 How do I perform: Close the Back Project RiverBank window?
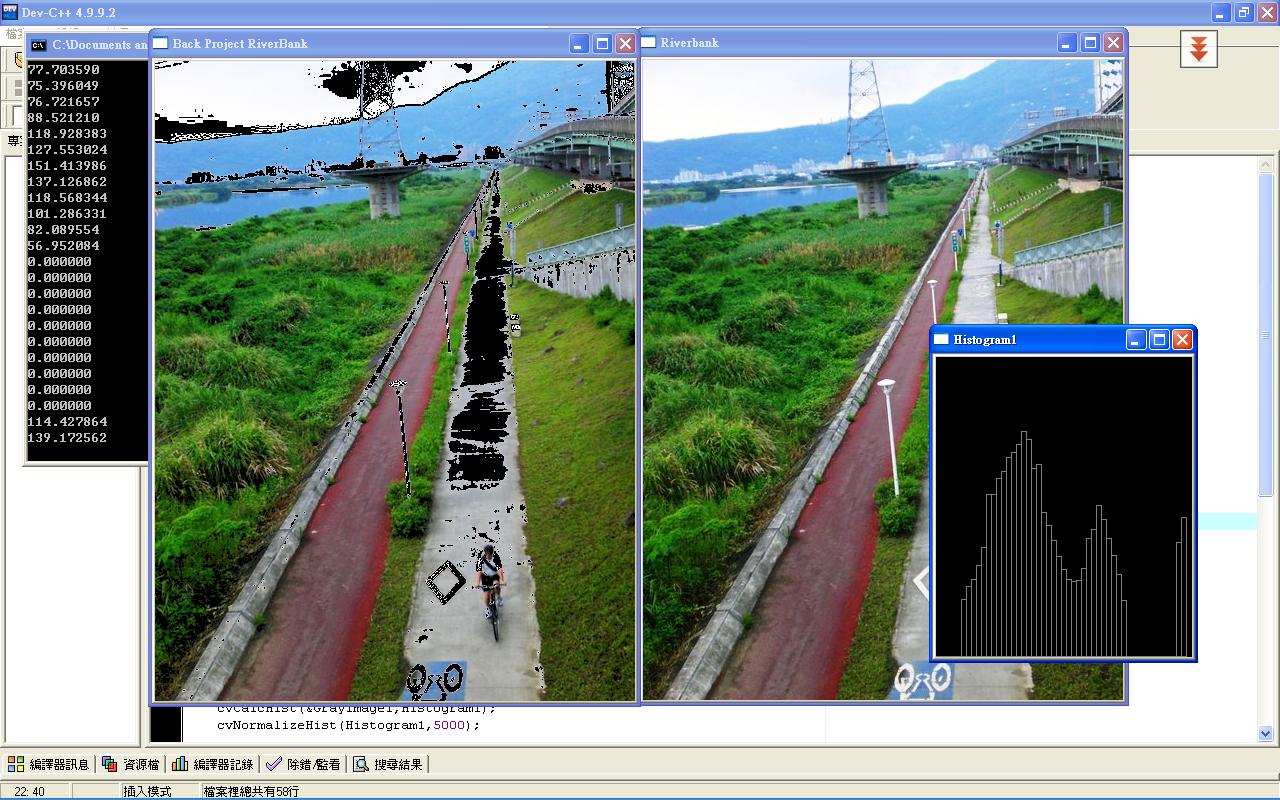tap(625, 43)
